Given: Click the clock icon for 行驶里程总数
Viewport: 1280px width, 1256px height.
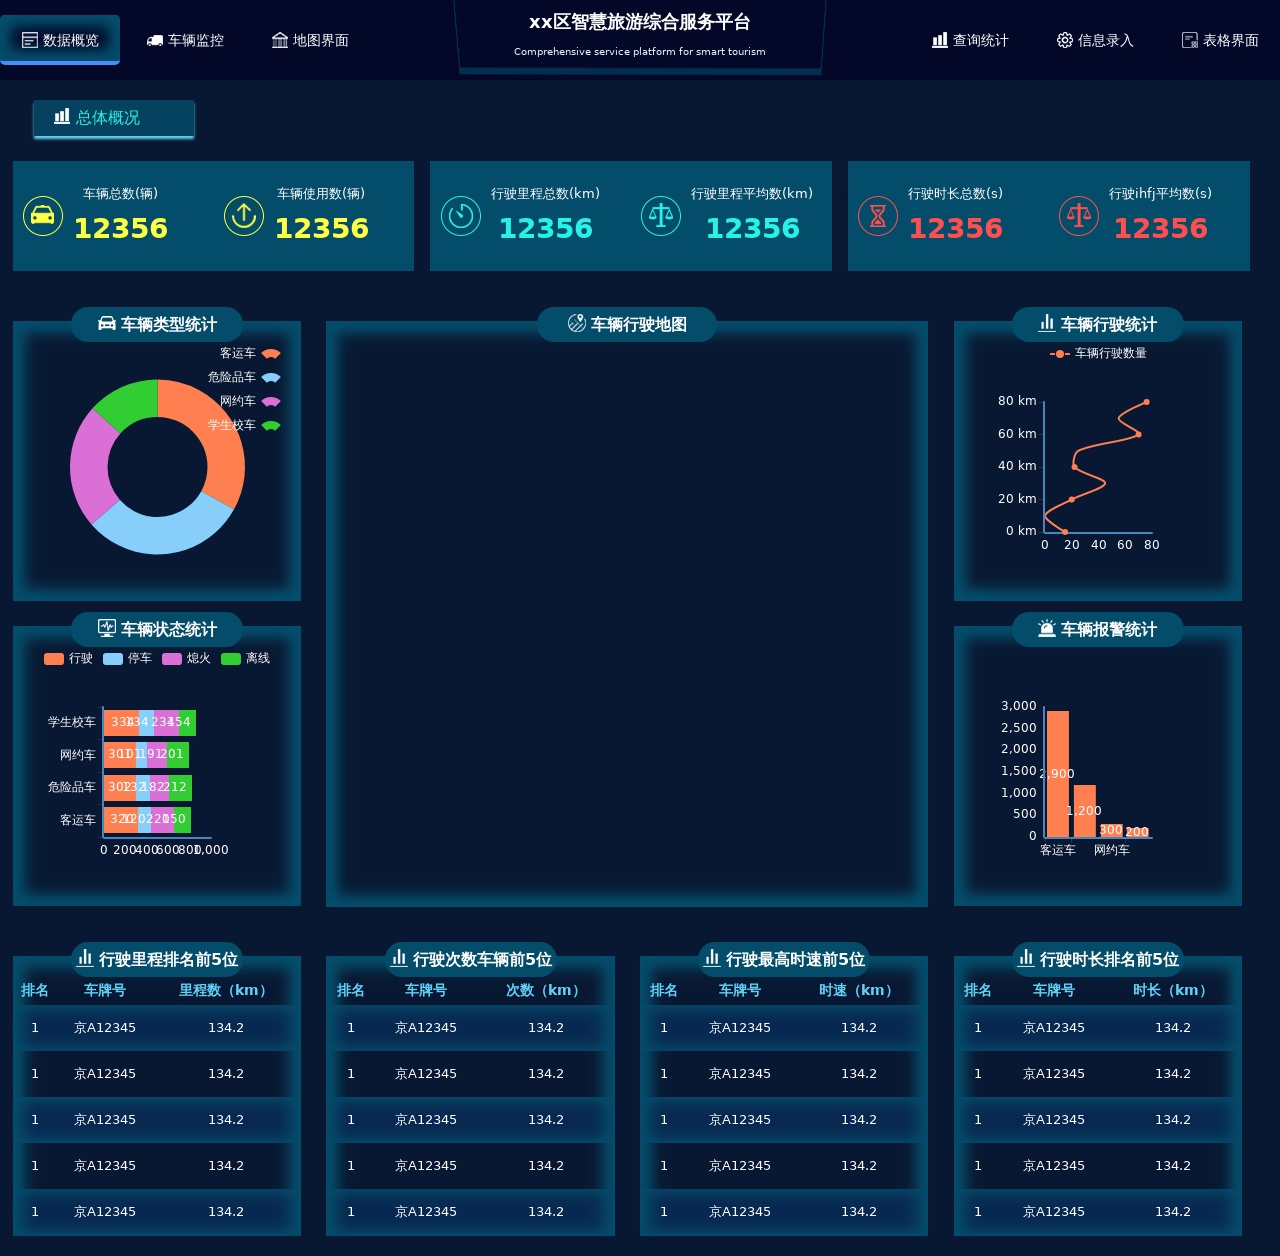Looking at the screenshot, I should 461,216.
